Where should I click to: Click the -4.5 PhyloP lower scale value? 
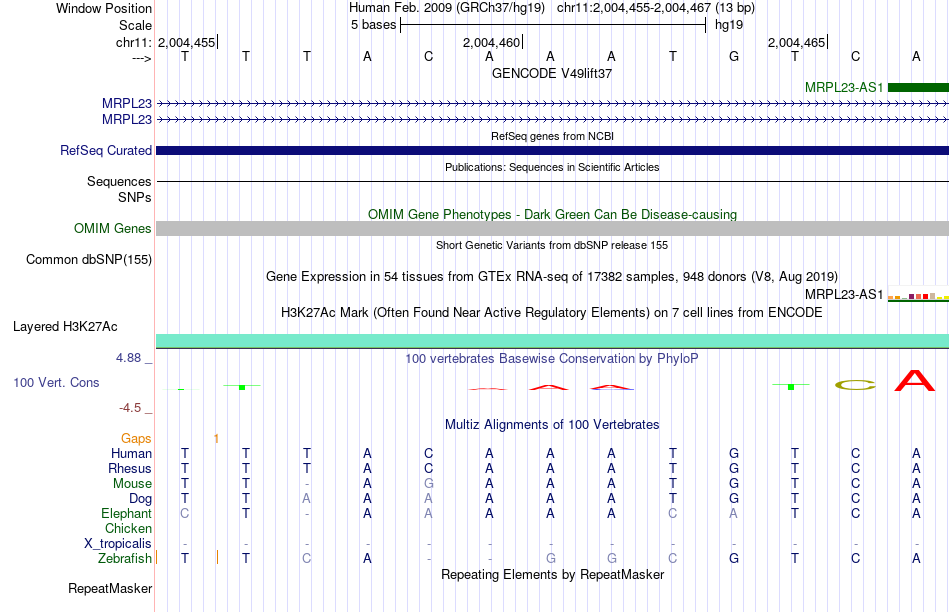pyautogui.click(x=130, y=408)
